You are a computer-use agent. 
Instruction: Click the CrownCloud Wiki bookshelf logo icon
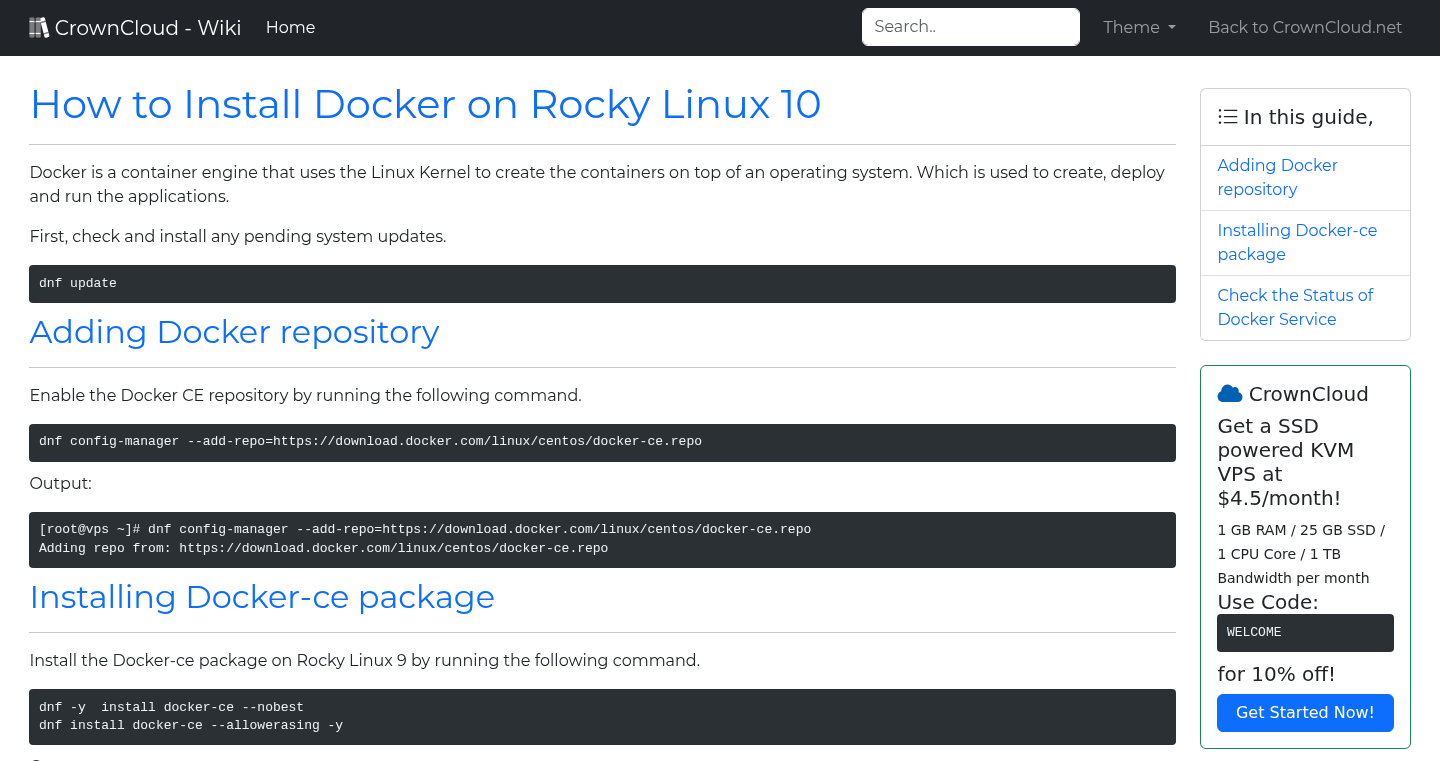[x=39, y=26]
